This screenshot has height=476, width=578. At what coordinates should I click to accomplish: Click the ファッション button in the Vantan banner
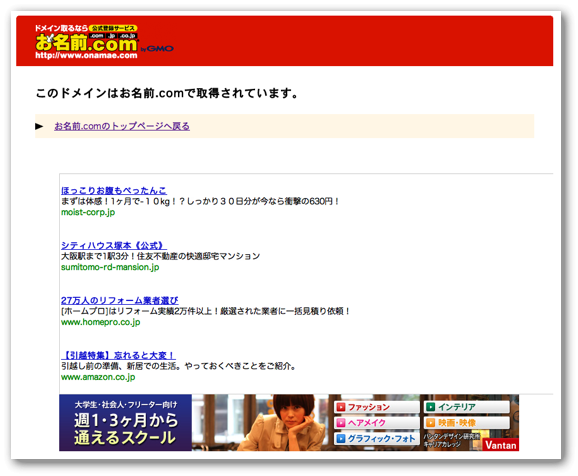[x=377, y=407]
